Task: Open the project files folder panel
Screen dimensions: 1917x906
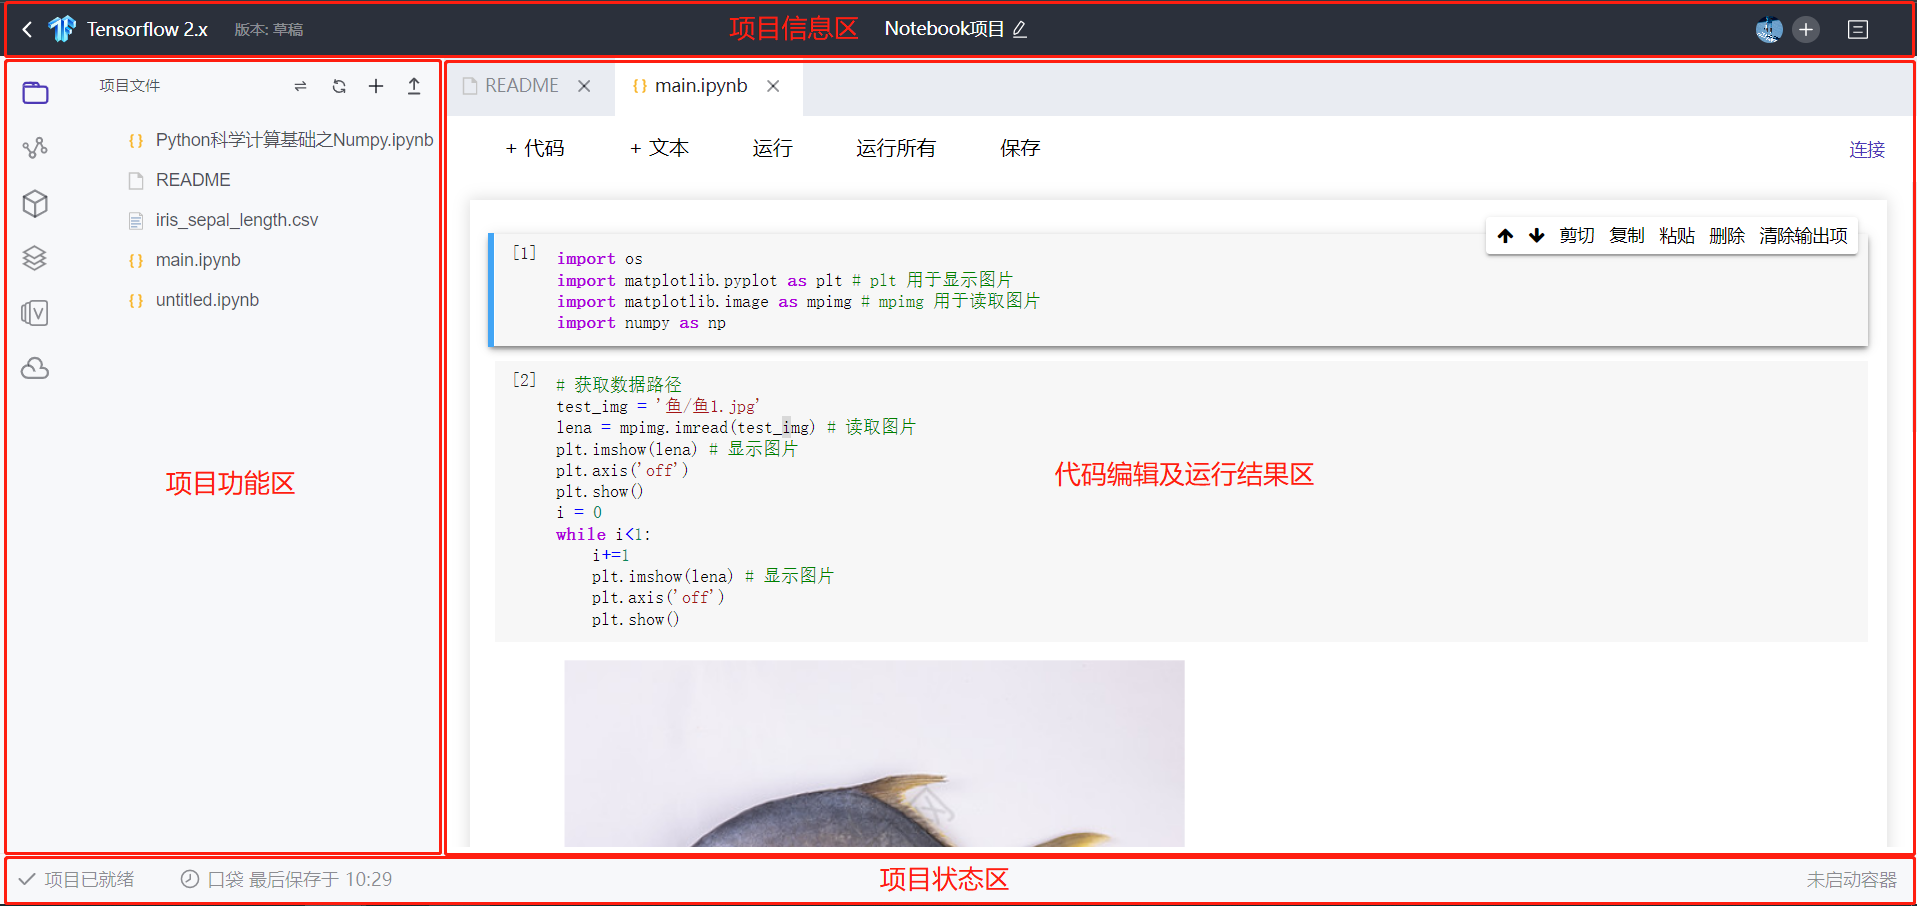Action: [x=35, y=91]
